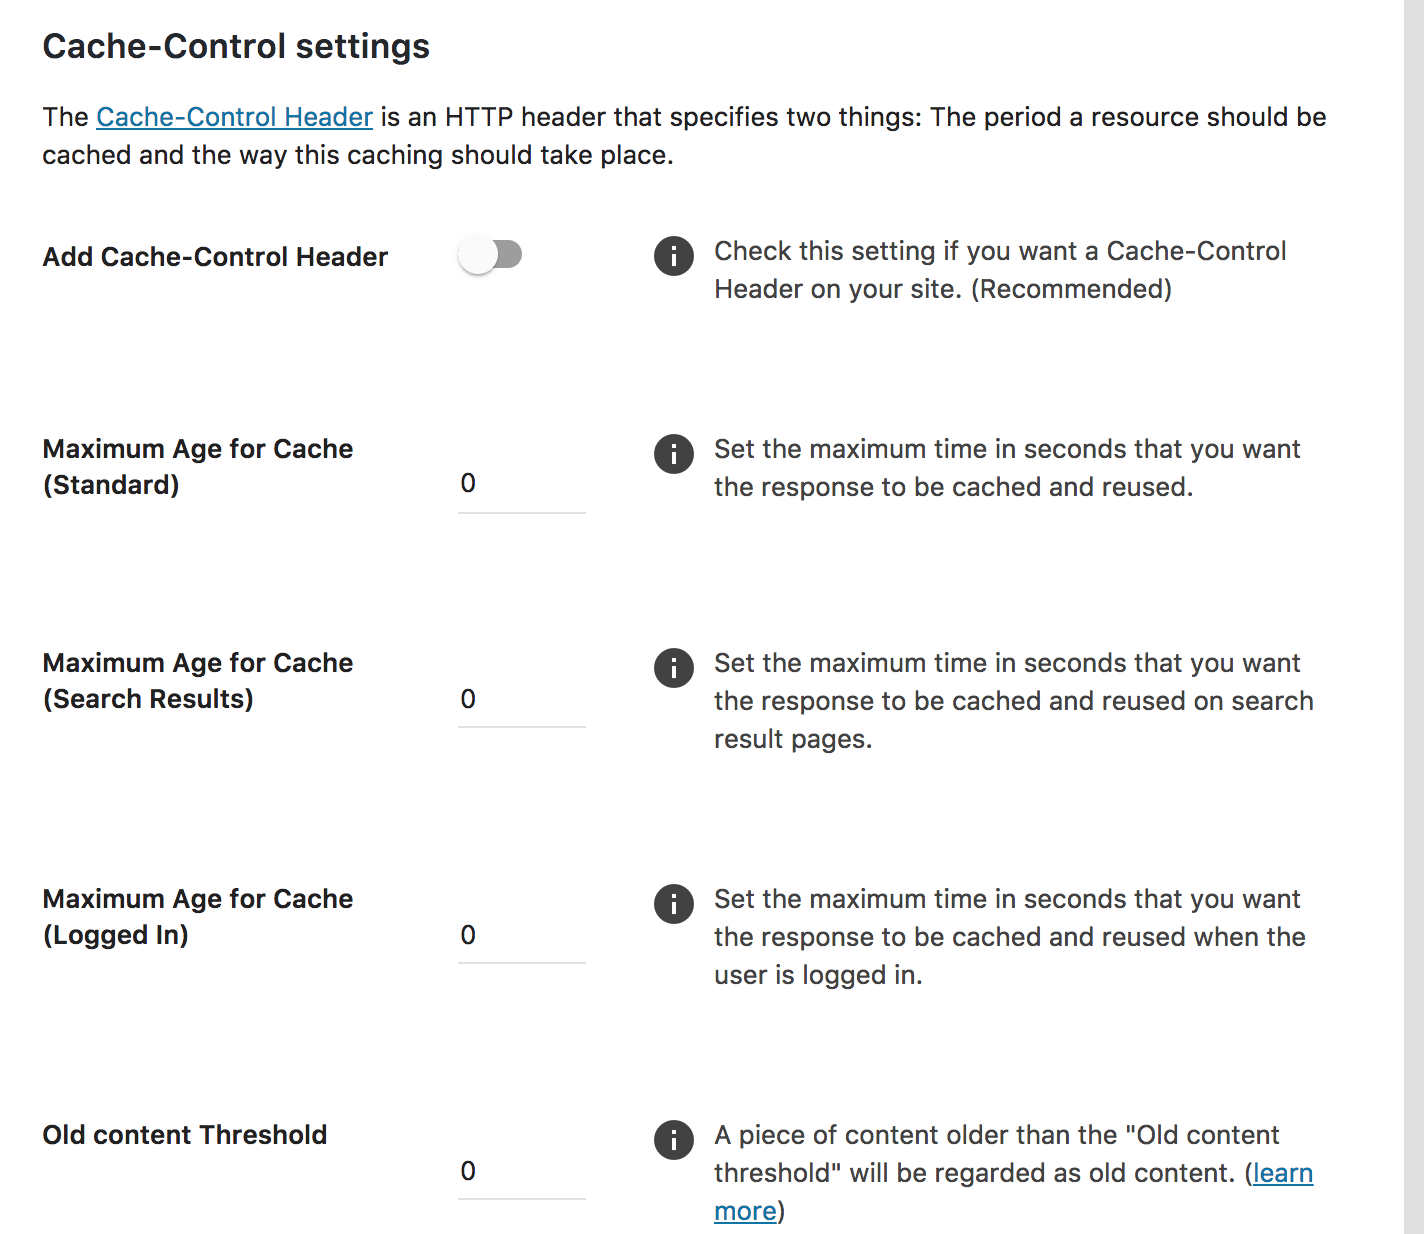The width and height of the screenshot is (1424, 1234).
Task: Click the Maximum Age for Cache (Logged In) label
Action: [x=198, y=917]
